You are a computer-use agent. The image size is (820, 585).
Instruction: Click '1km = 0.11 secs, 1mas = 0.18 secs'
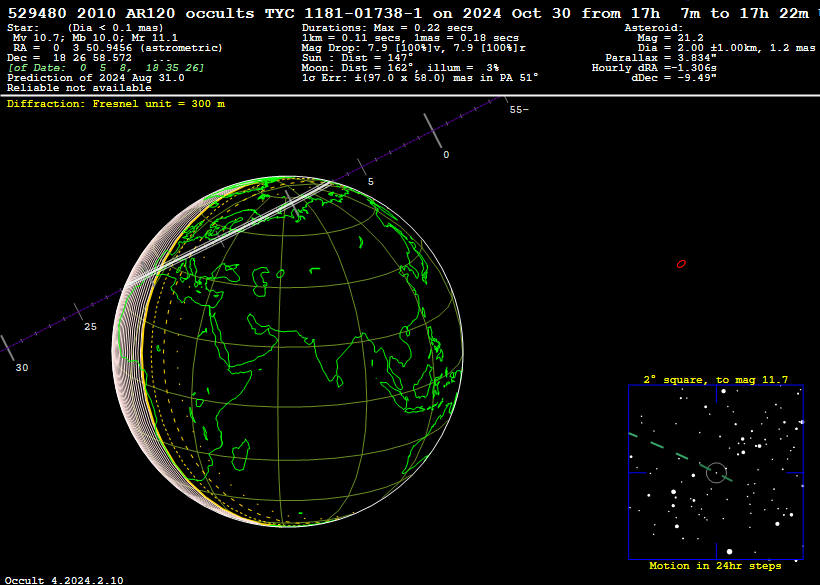tap(410, 38)
